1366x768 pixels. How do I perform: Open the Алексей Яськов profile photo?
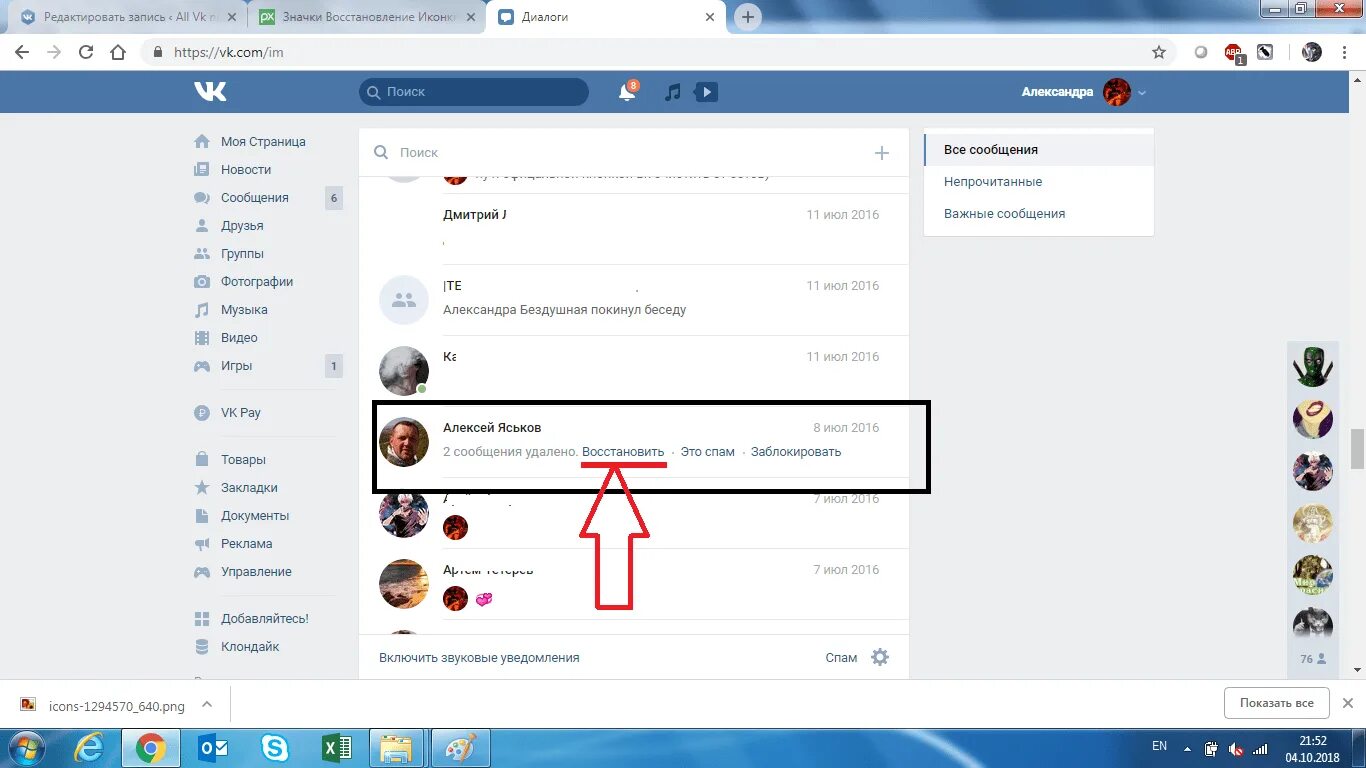pyautogui.click(x=404, y=442)
